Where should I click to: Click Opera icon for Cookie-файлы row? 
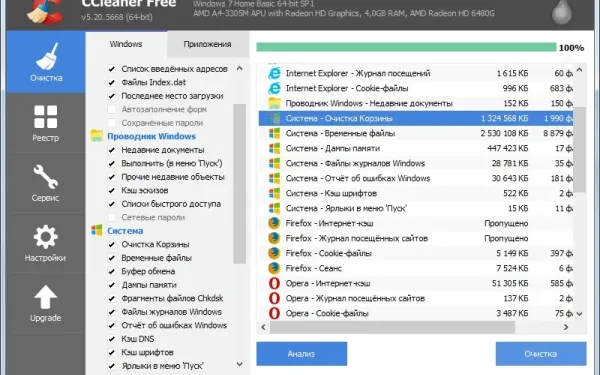click(x=274, y=313)
